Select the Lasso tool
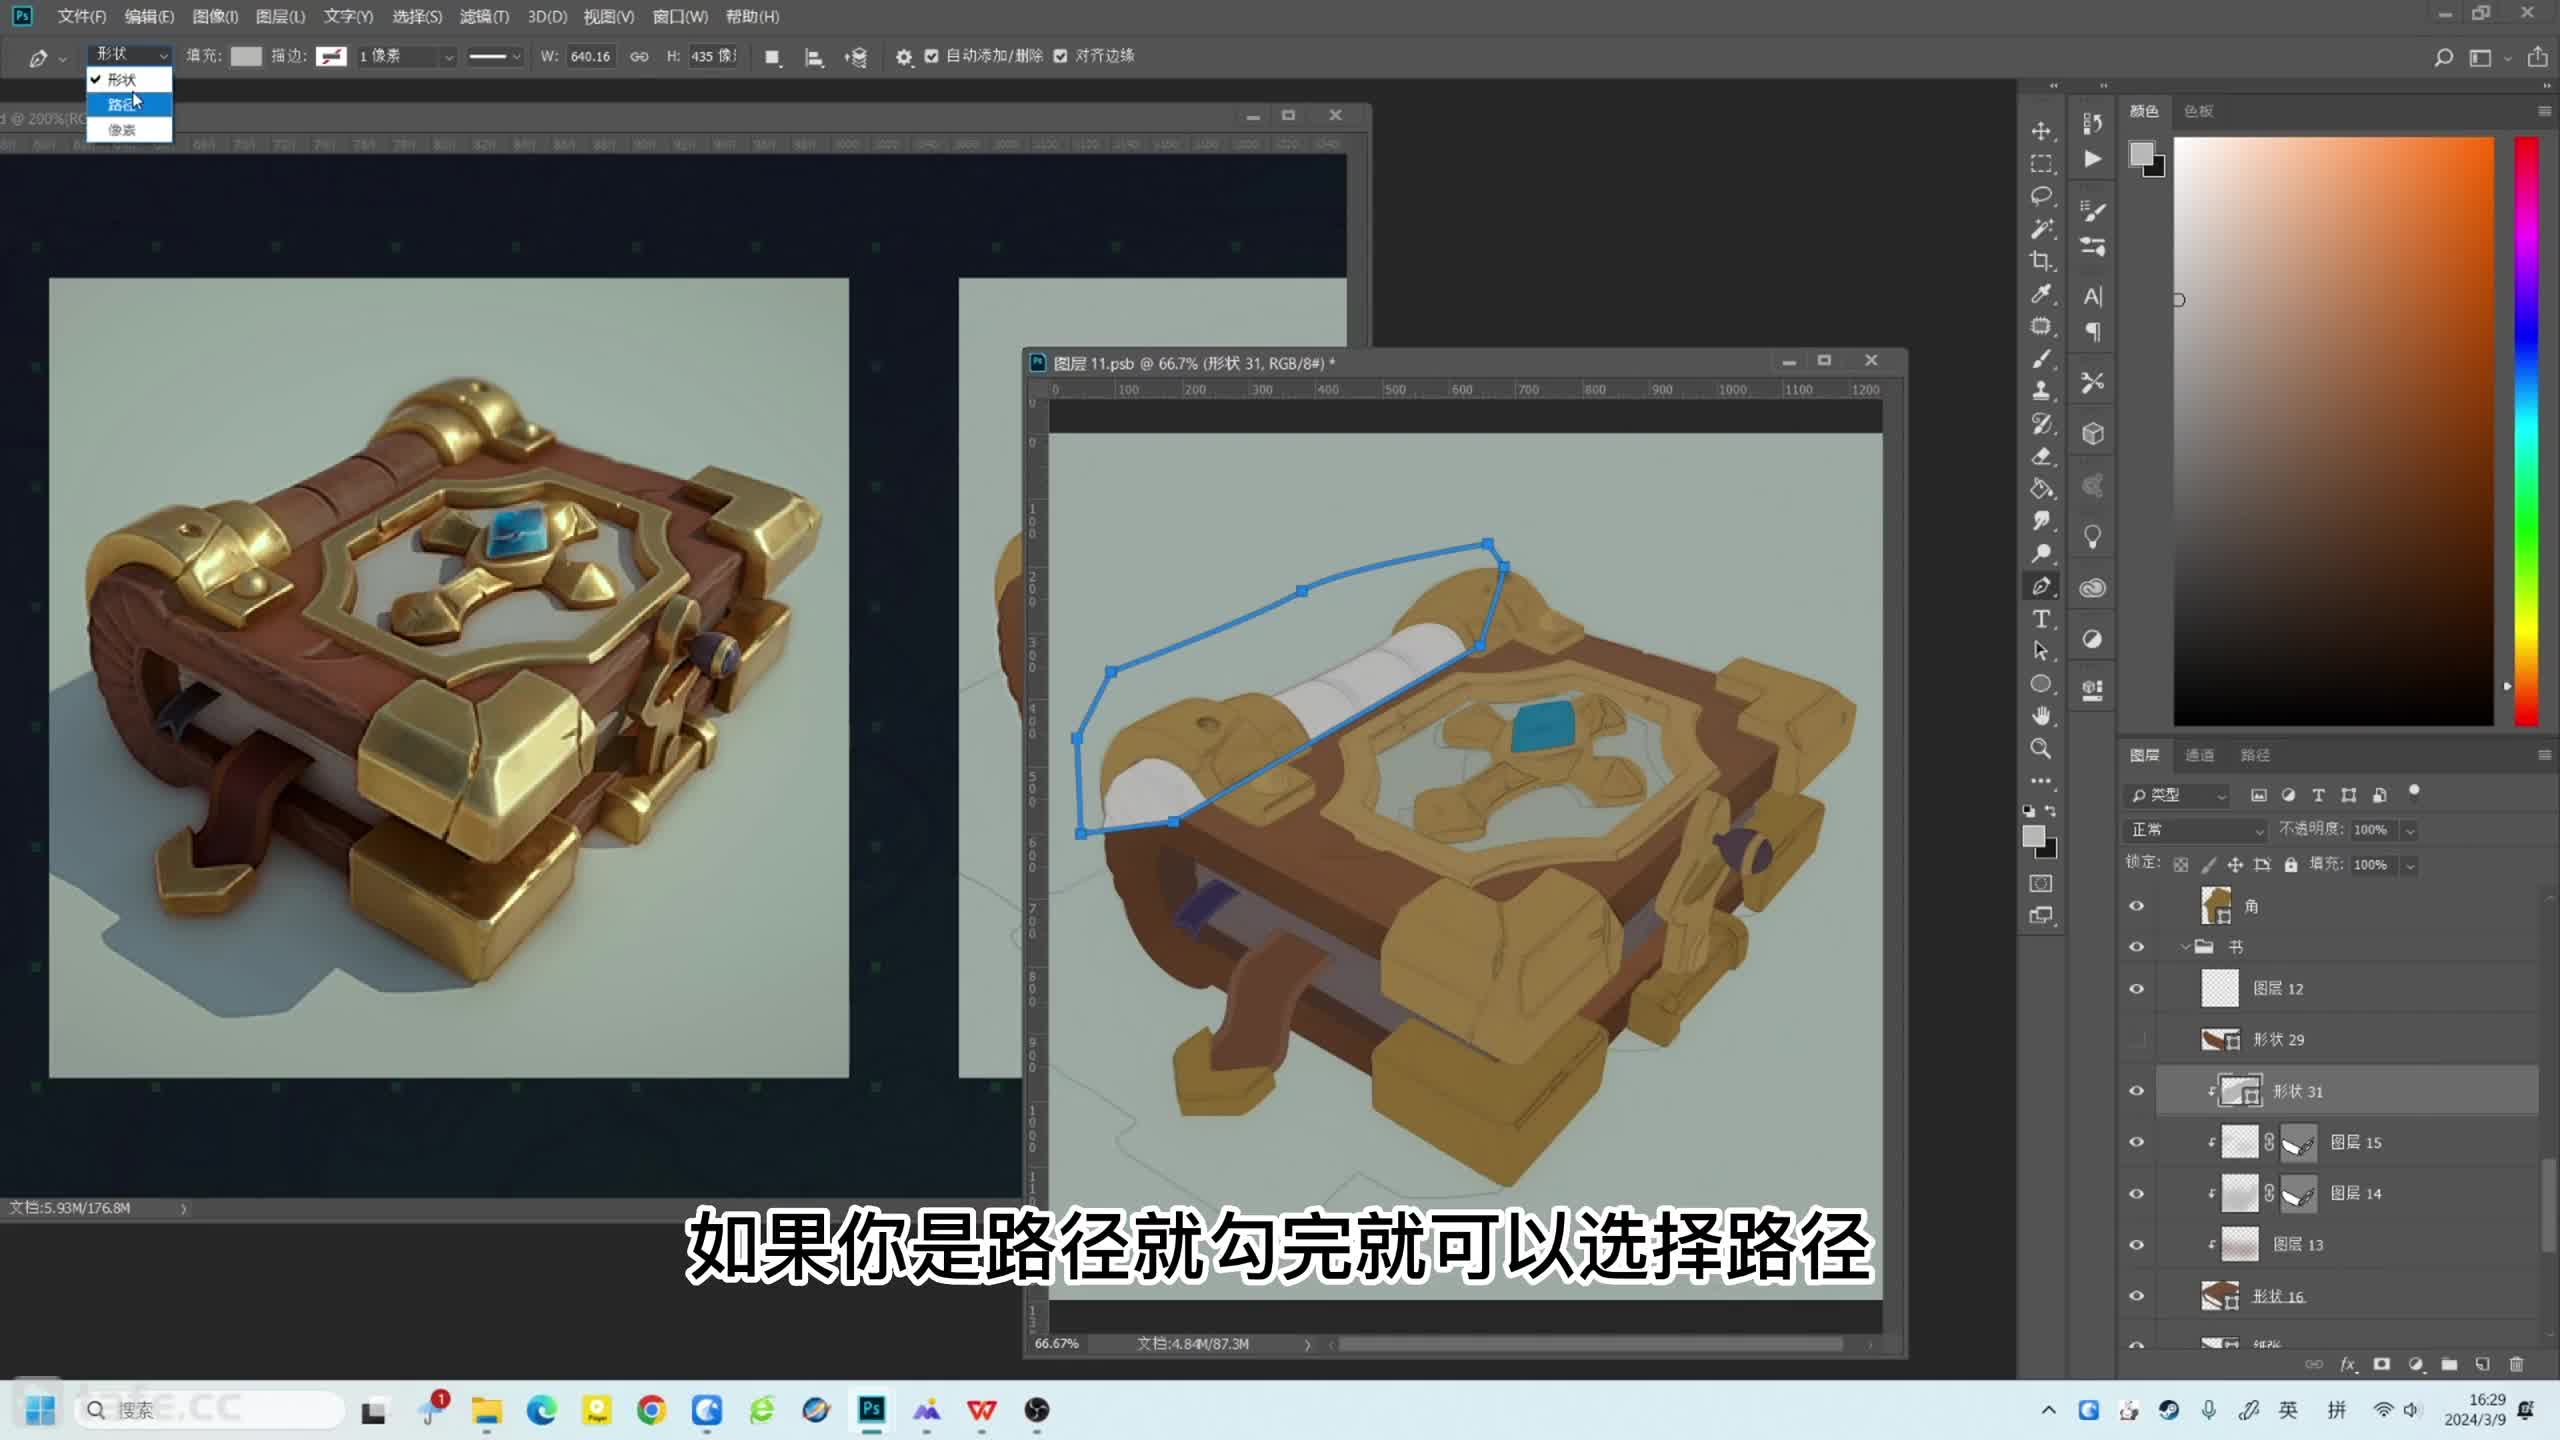This screenshot has width=2560, height=1440. pyautogui.click(x=2041, y=196)
